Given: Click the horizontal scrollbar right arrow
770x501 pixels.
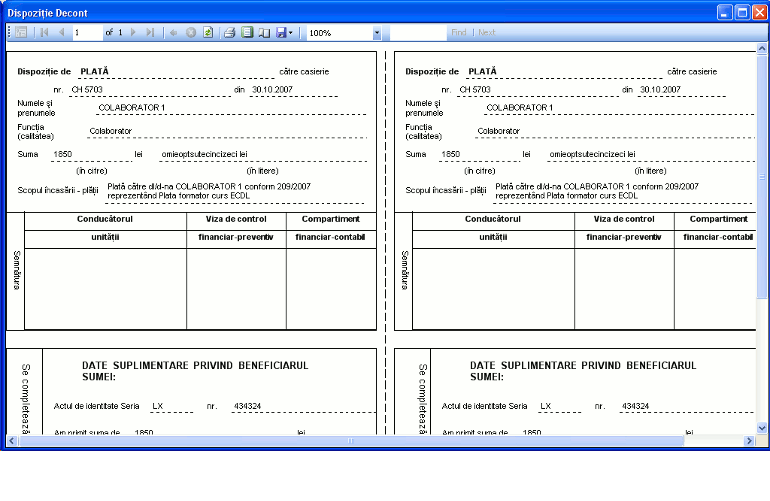Looking at the screenshot, I should click(x=749, y=441).
